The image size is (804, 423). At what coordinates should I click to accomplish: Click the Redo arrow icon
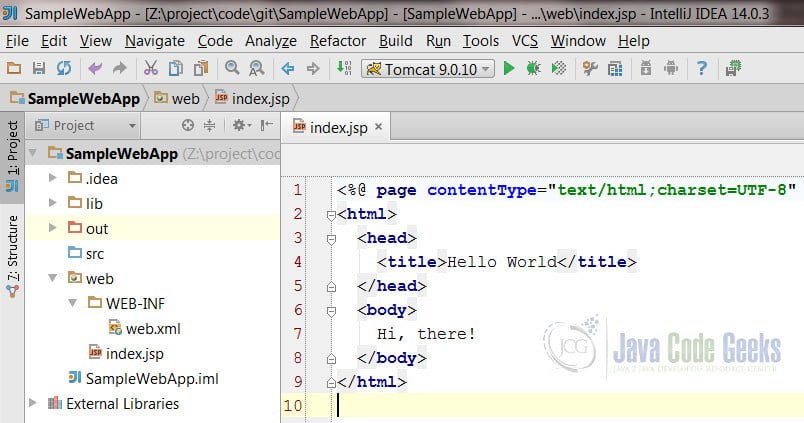pos(119,68)
